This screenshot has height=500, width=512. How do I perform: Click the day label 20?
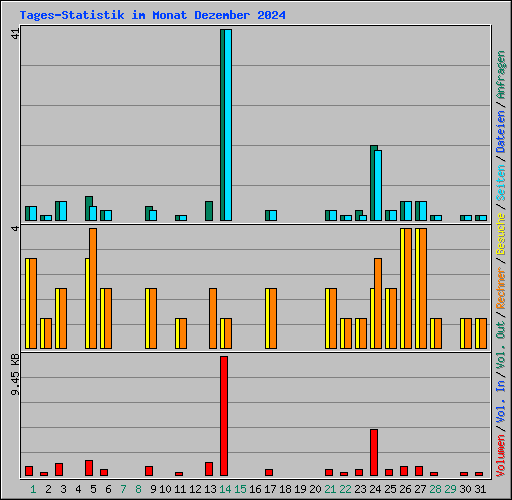click(x=315, y=489)
